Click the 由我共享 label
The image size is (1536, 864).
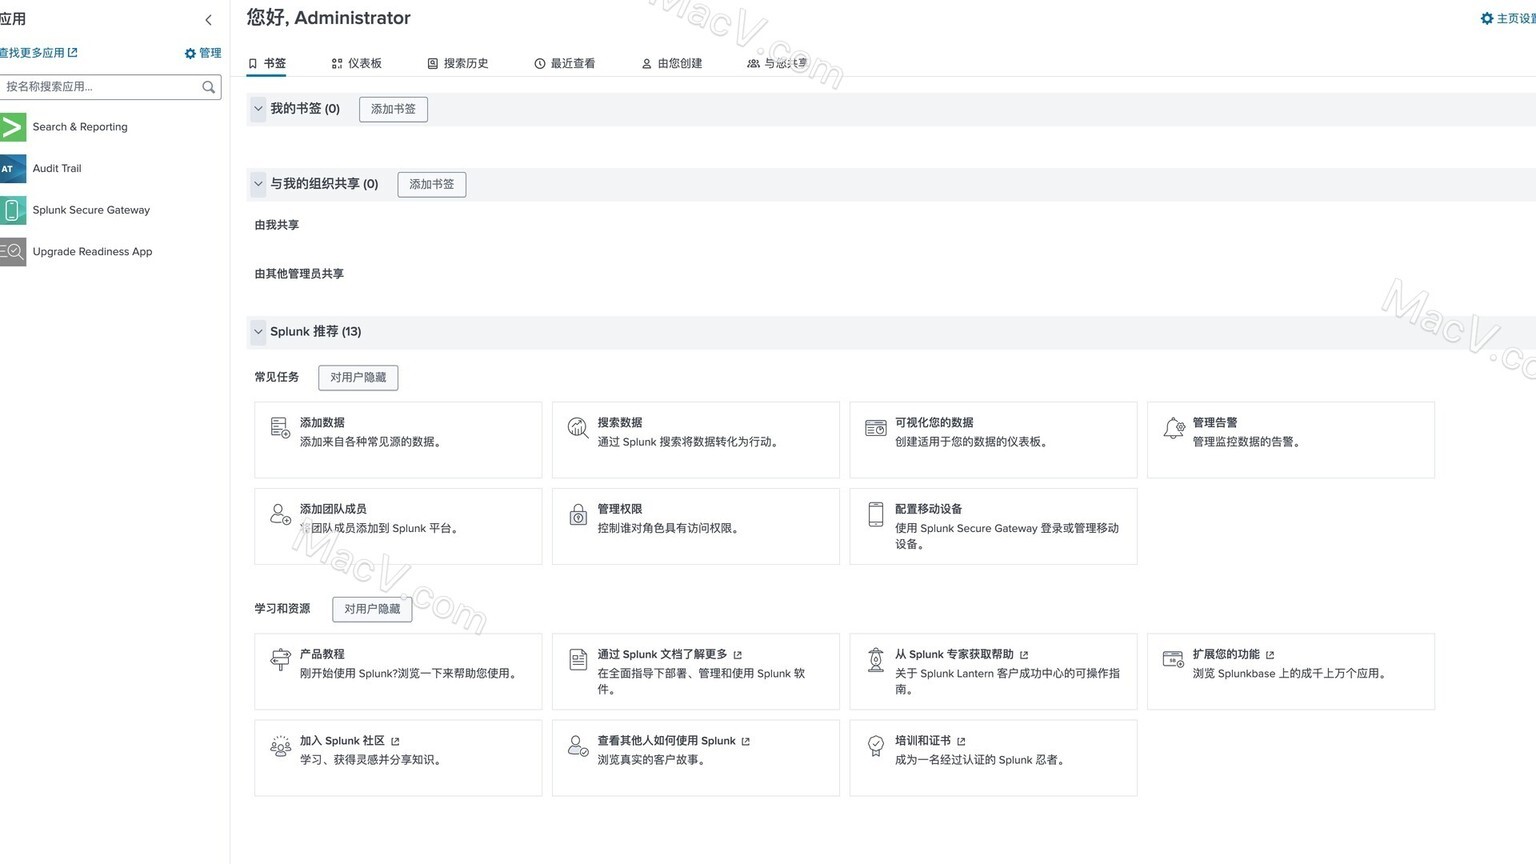tap(277, 225)
